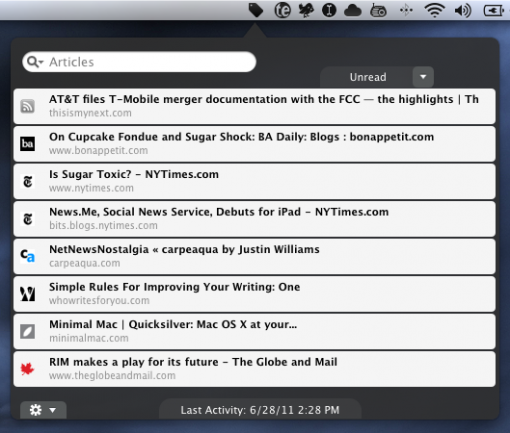
Task: Click the www.nytimes.com source text
Action: [x=91, y=188]
